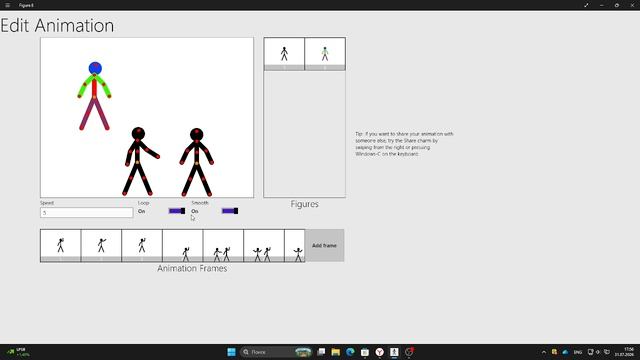Viewport: 640px width, 360px height.
Task: Select the third animation frame thumbnail
Action: pyautogui.click(x=142, y=246)
